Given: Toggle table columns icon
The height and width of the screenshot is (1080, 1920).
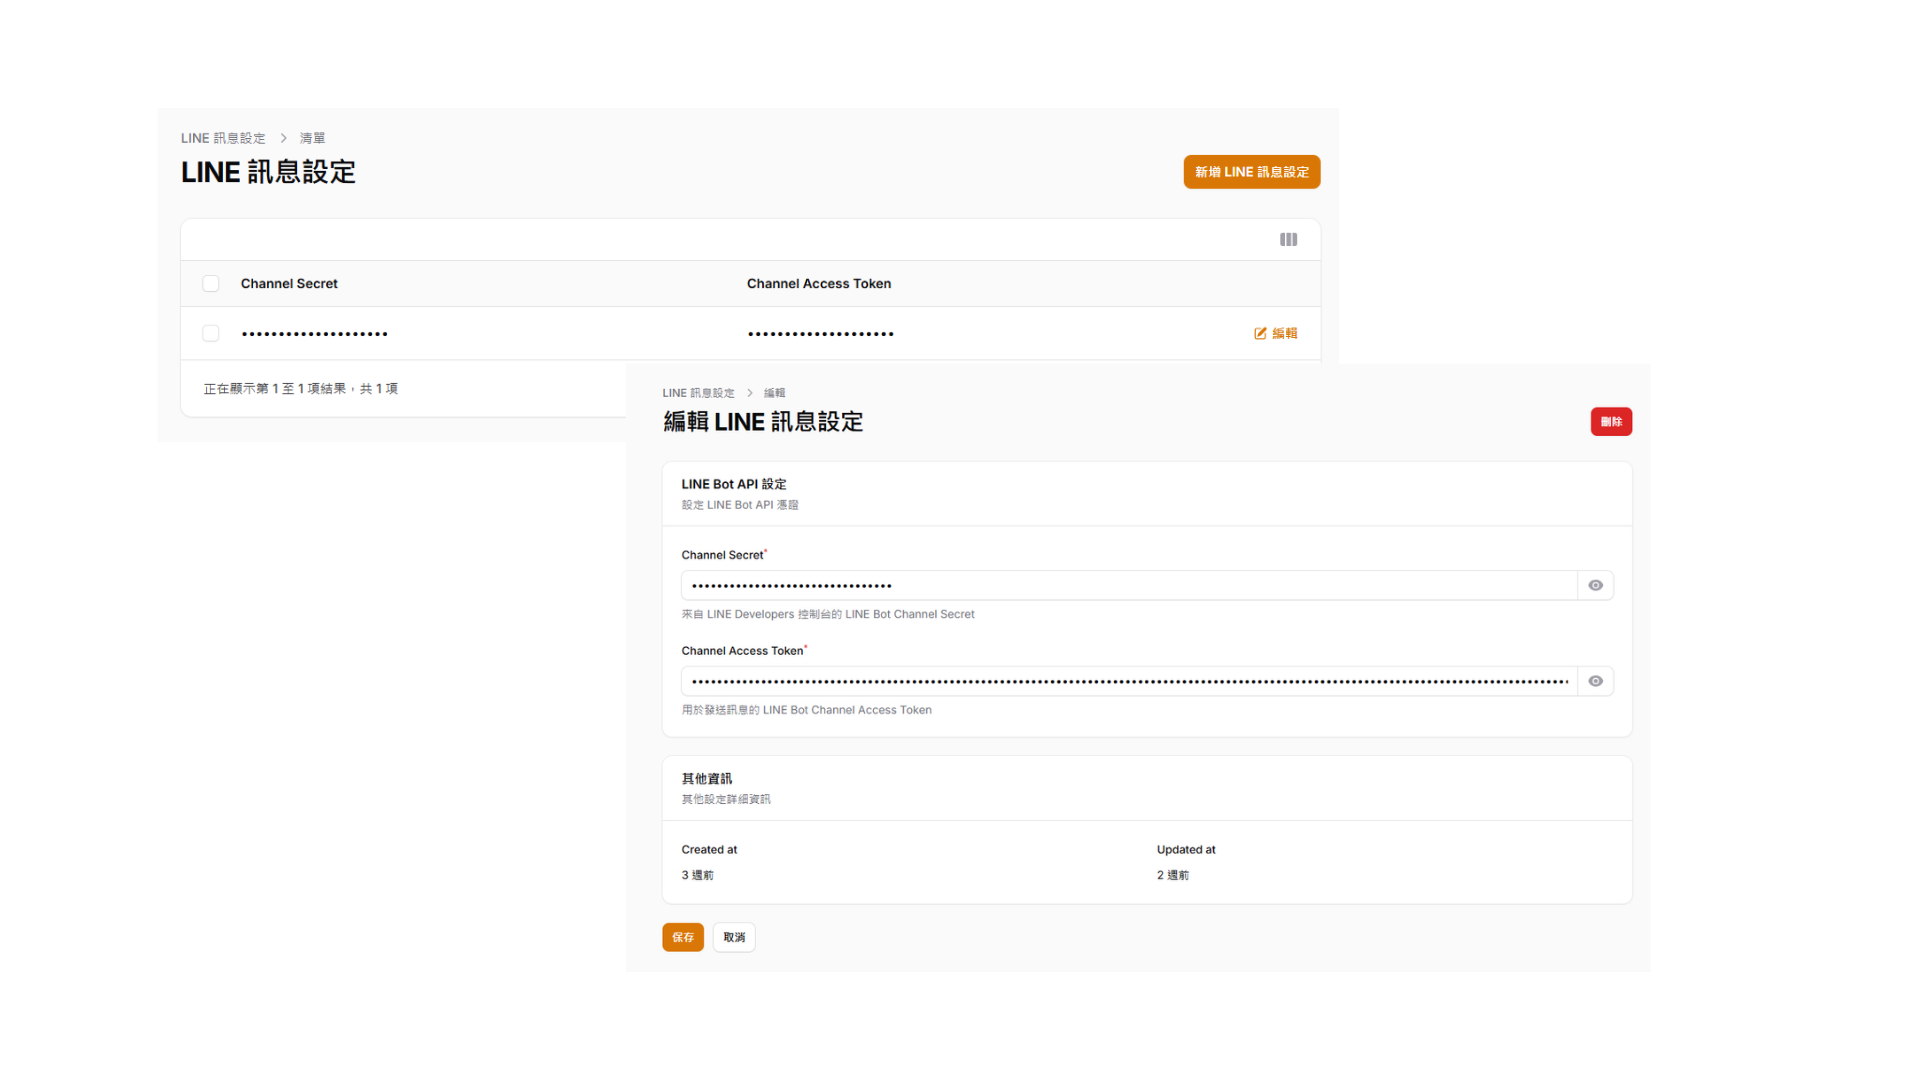Looking at the screenshot, I should [x=1288, y=240].
